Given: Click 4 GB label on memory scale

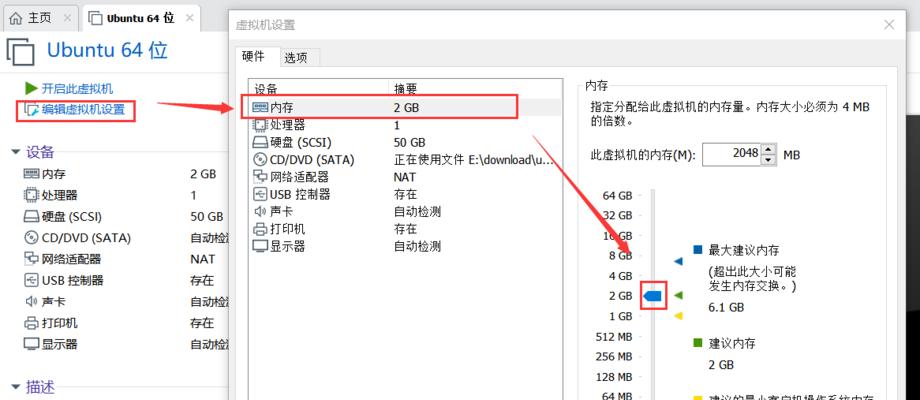Looking at the screenshot, I should pos(620,276).
